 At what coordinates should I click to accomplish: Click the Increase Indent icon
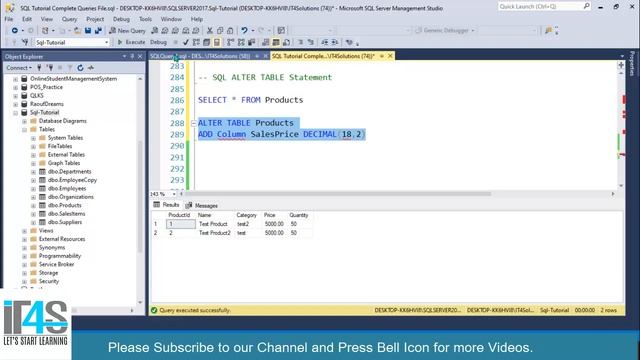coord(335,42)
